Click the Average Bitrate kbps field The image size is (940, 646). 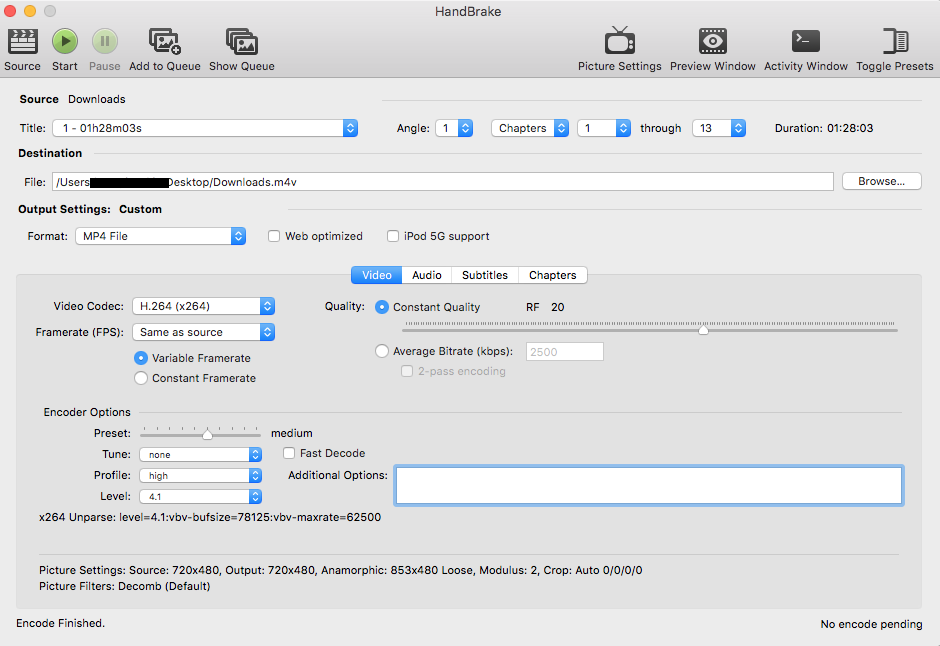[x=565, y=352]
